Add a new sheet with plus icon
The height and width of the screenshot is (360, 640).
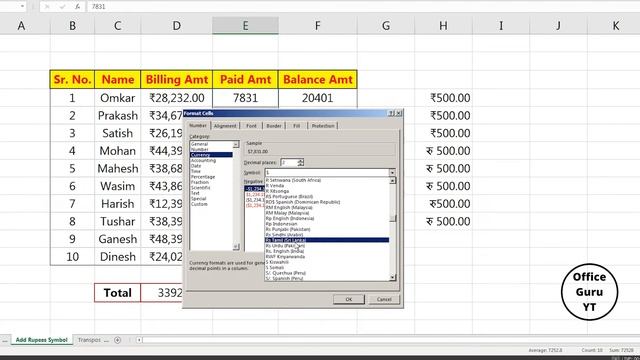118,340
